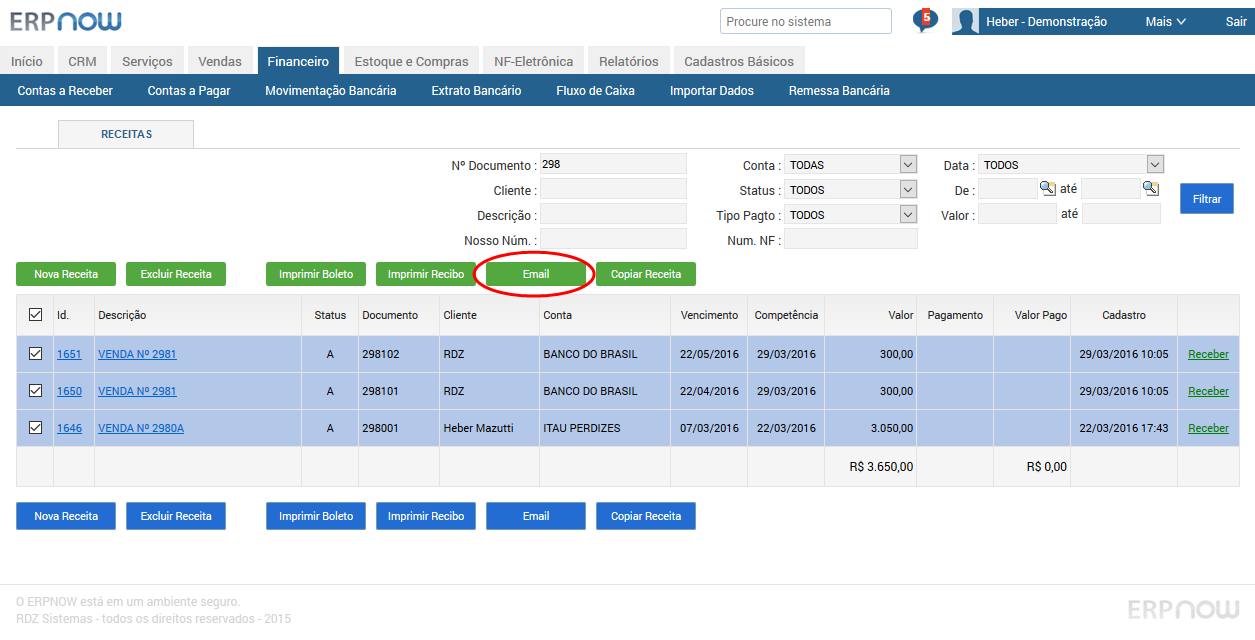Open the Serviços tab
The image size is (1255, 640).
tap(147, 61)
